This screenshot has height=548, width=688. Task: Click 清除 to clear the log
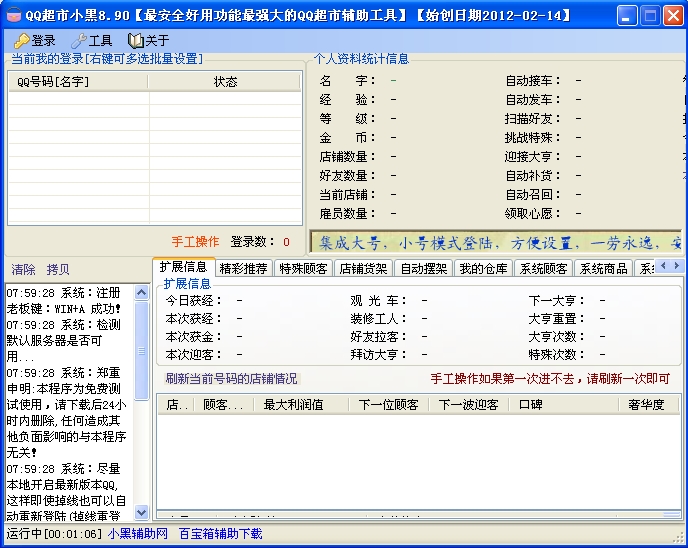click(23, 269)
